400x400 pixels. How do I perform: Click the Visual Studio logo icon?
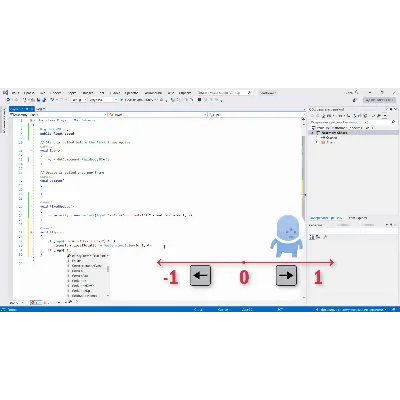click(x=5, y=93)
